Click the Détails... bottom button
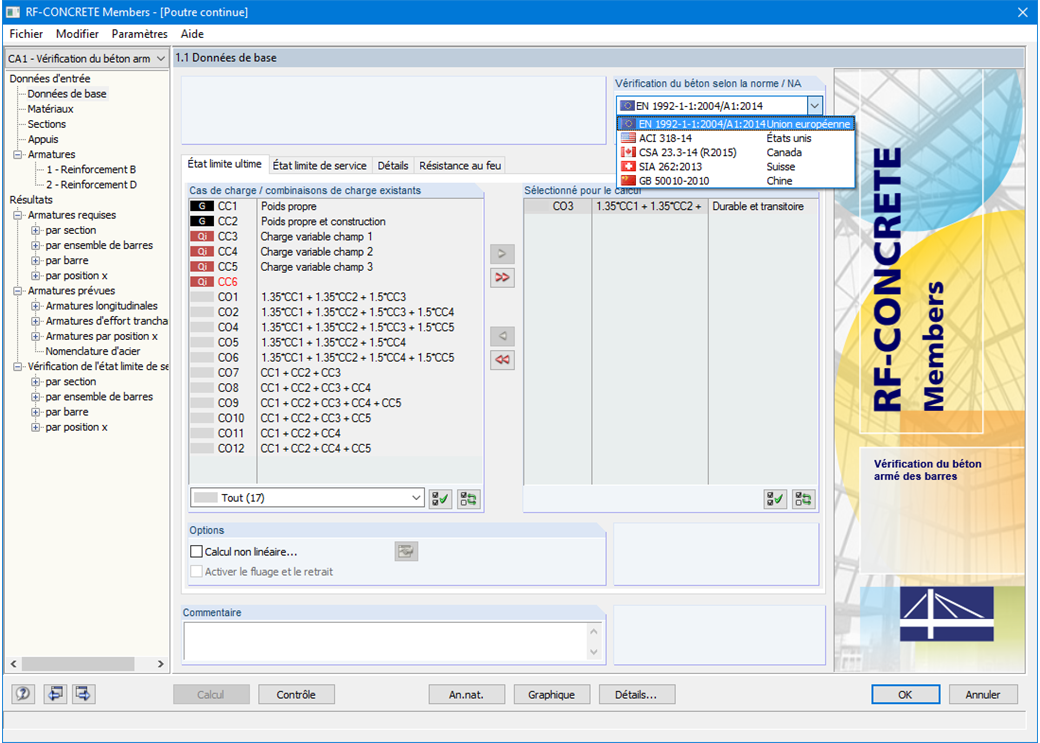 [x=636, y=695]
